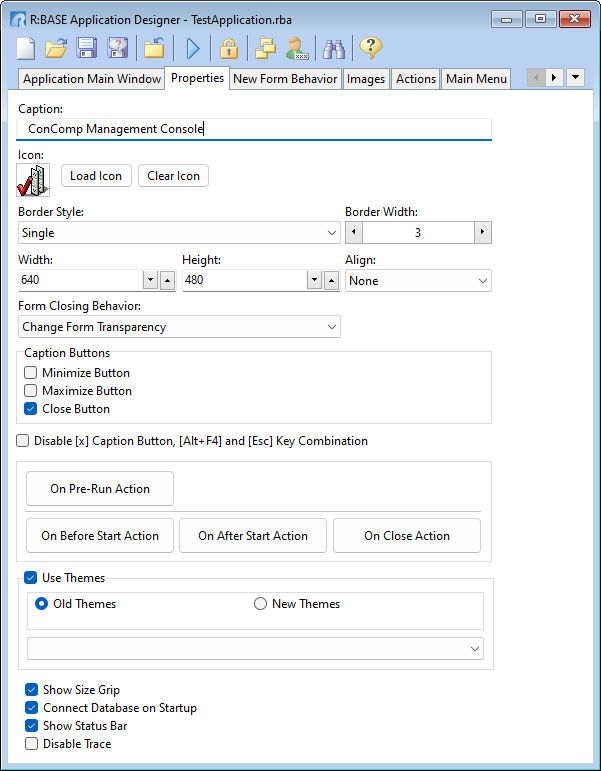Increase Width using the up spinner arrow

coord(168,280)
